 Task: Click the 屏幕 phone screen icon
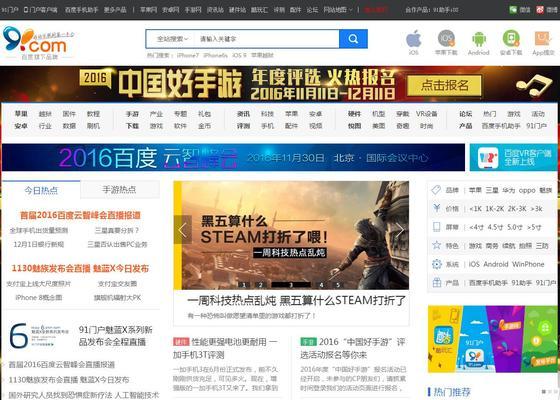pyautogui.click(x=436, y=227)
